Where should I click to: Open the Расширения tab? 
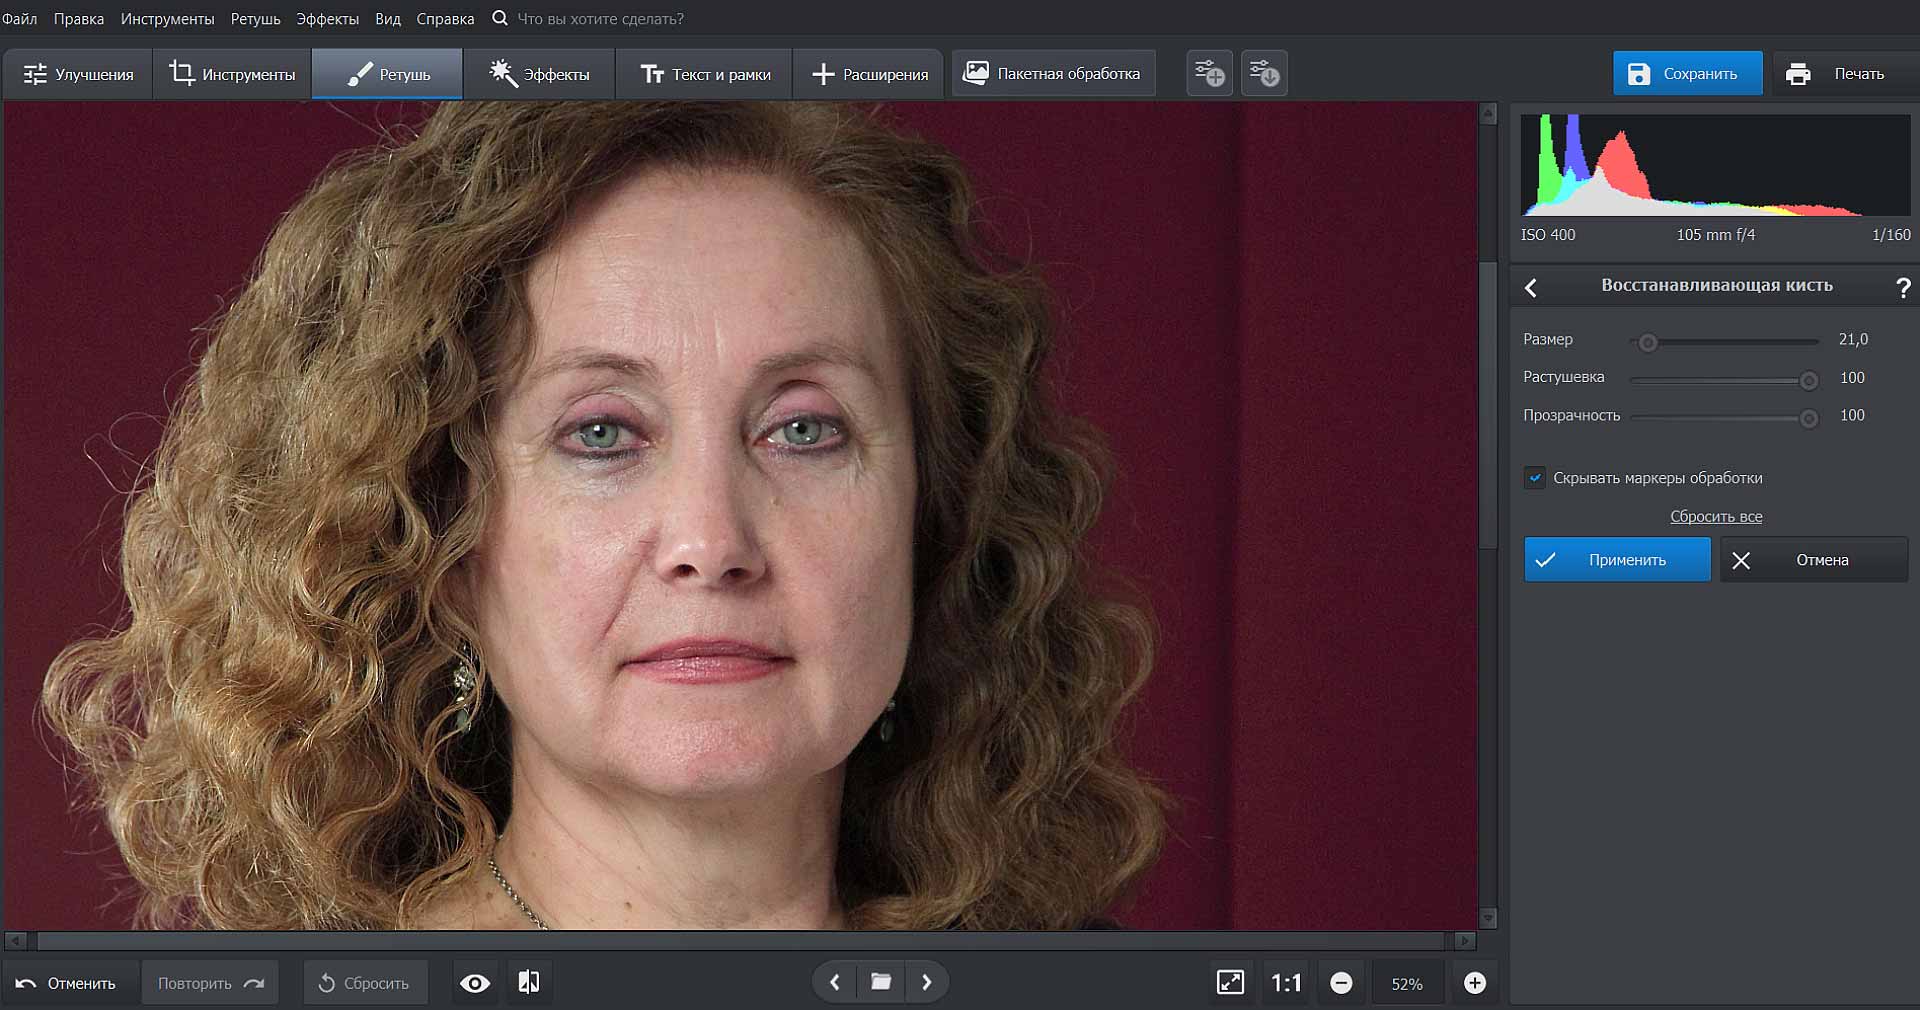point(868,74)
